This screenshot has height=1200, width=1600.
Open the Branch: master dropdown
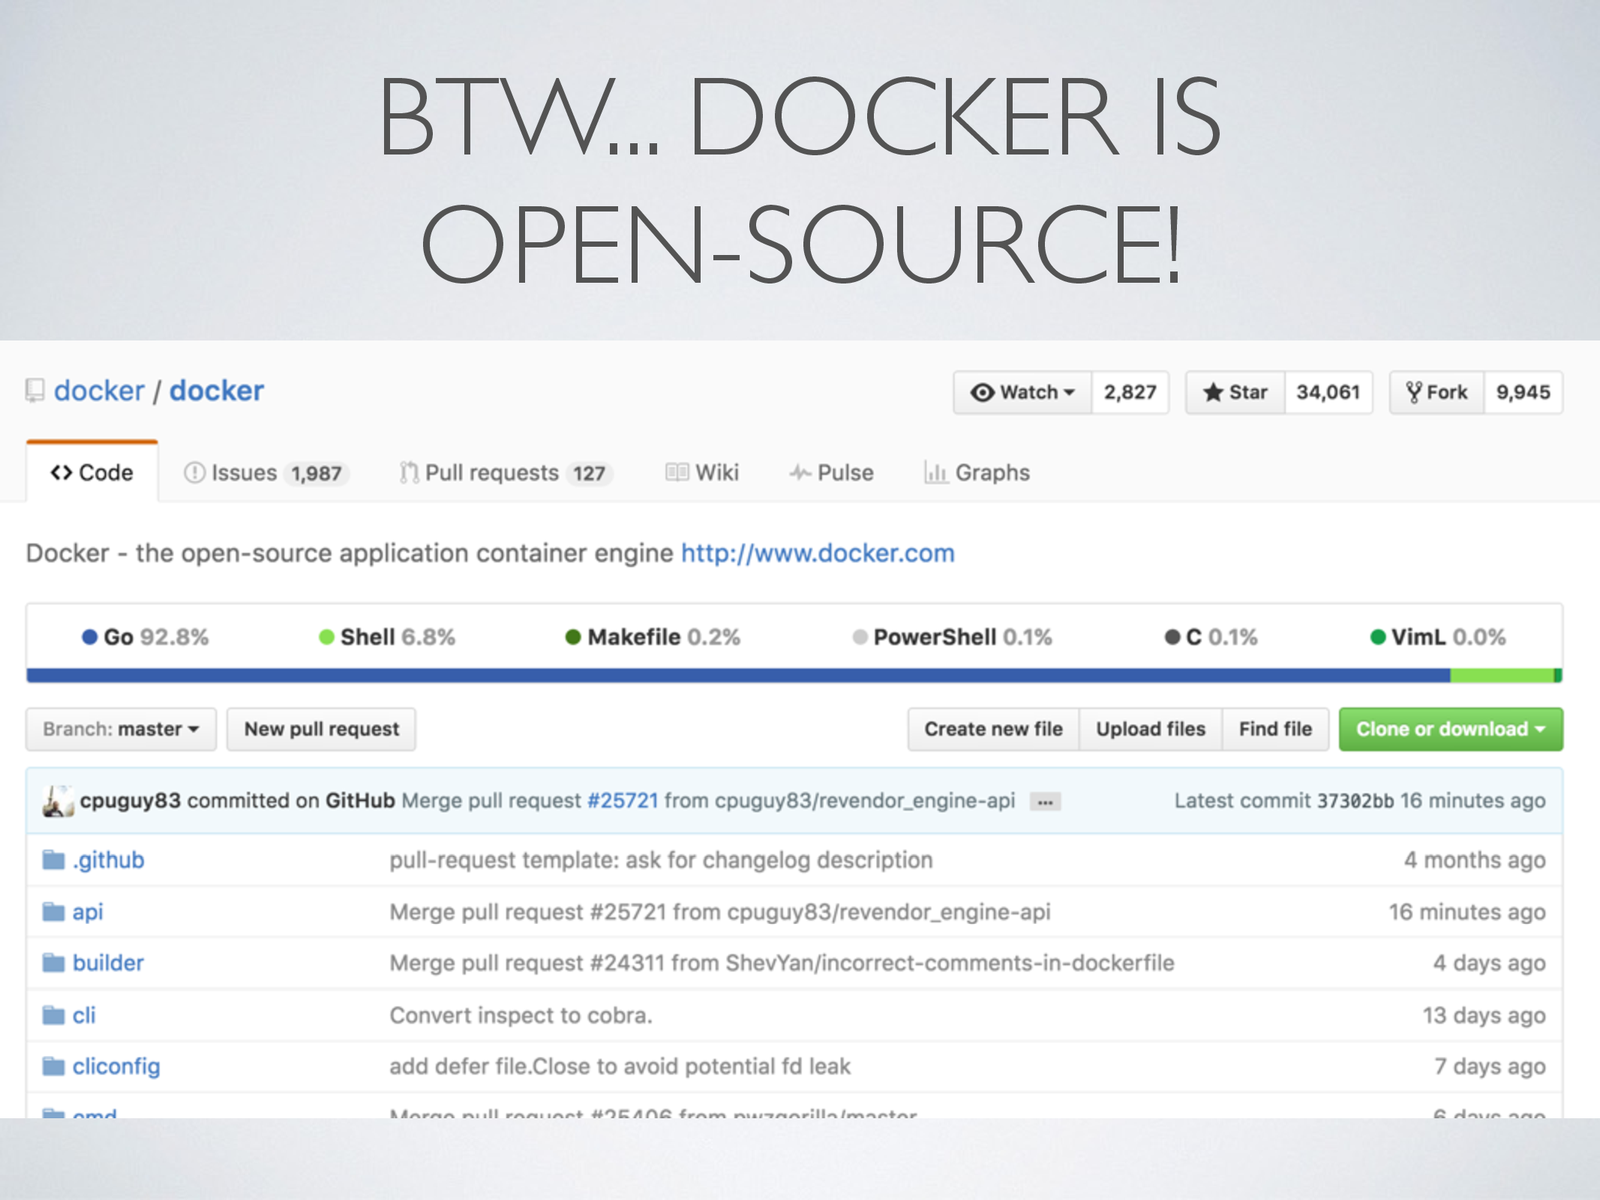[121, 729]
